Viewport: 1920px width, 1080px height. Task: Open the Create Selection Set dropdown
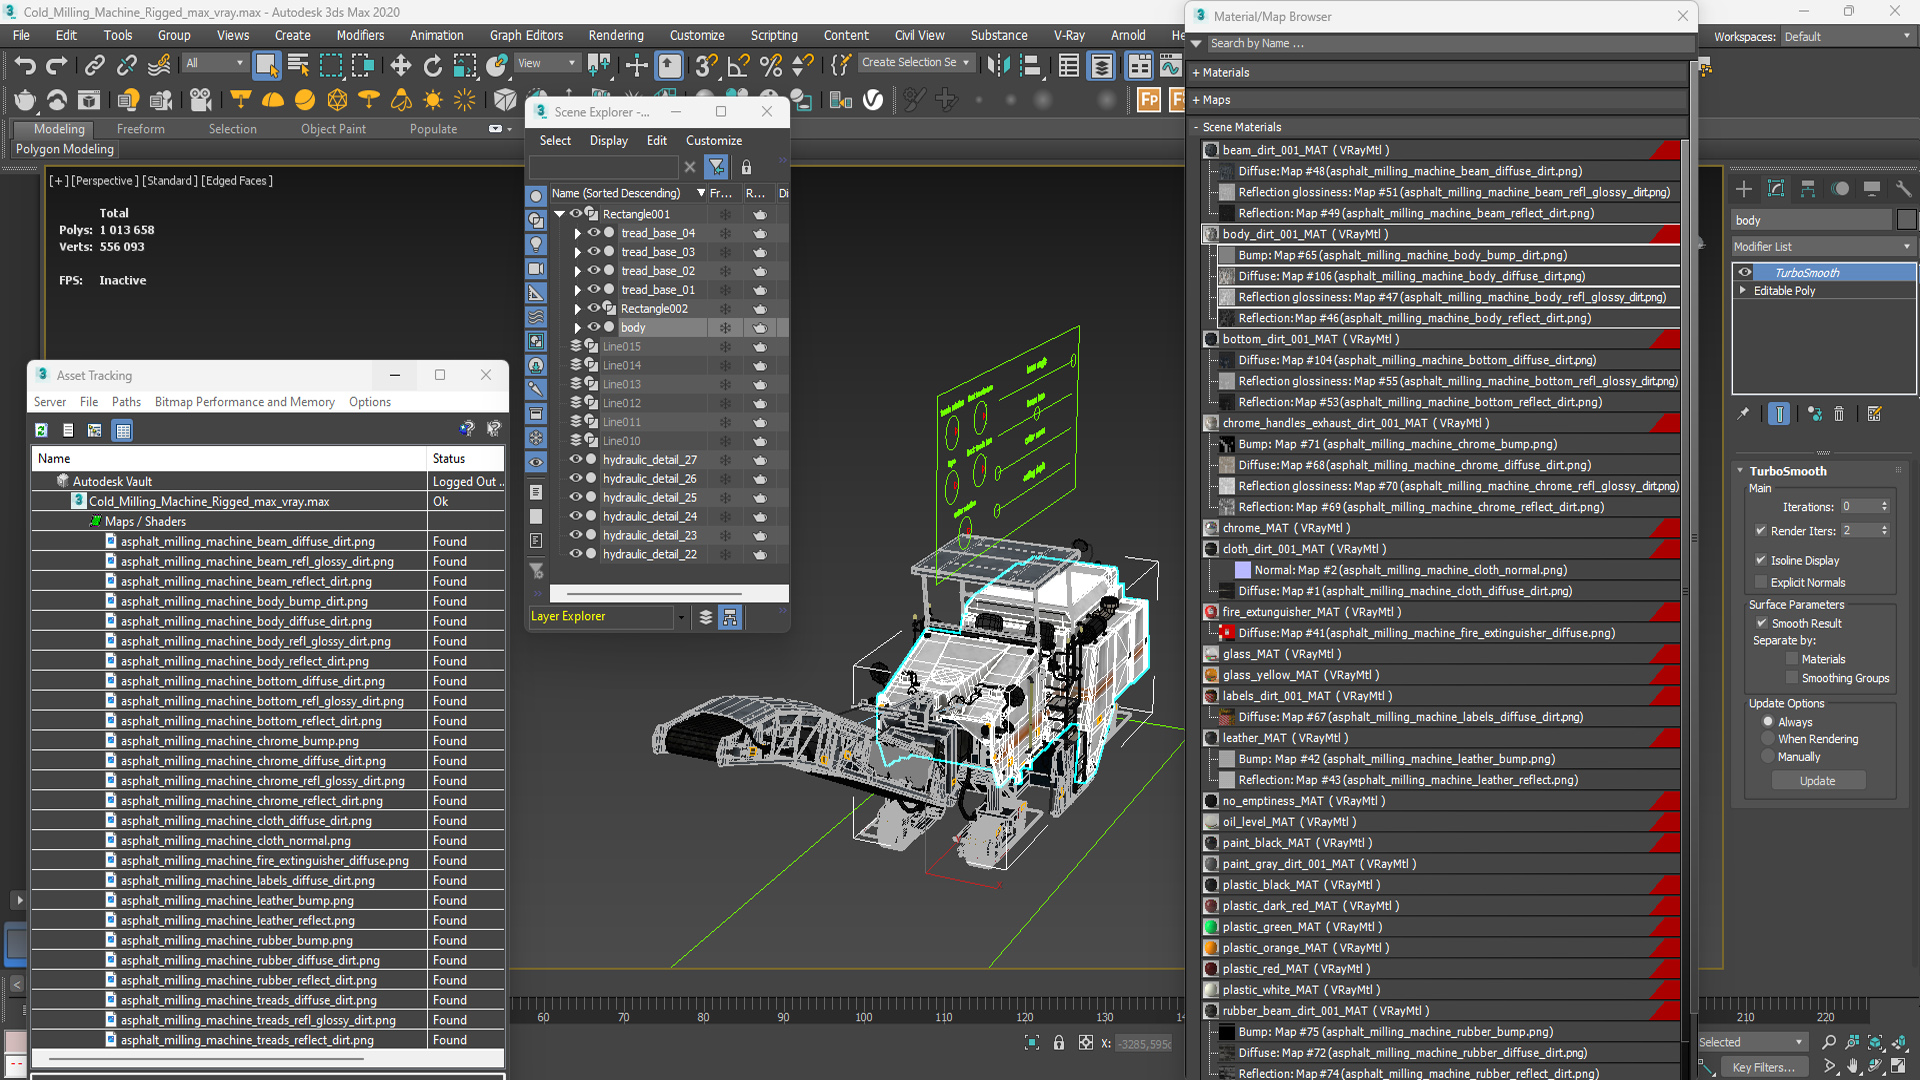pyautogui.click(x=915, y=62)
